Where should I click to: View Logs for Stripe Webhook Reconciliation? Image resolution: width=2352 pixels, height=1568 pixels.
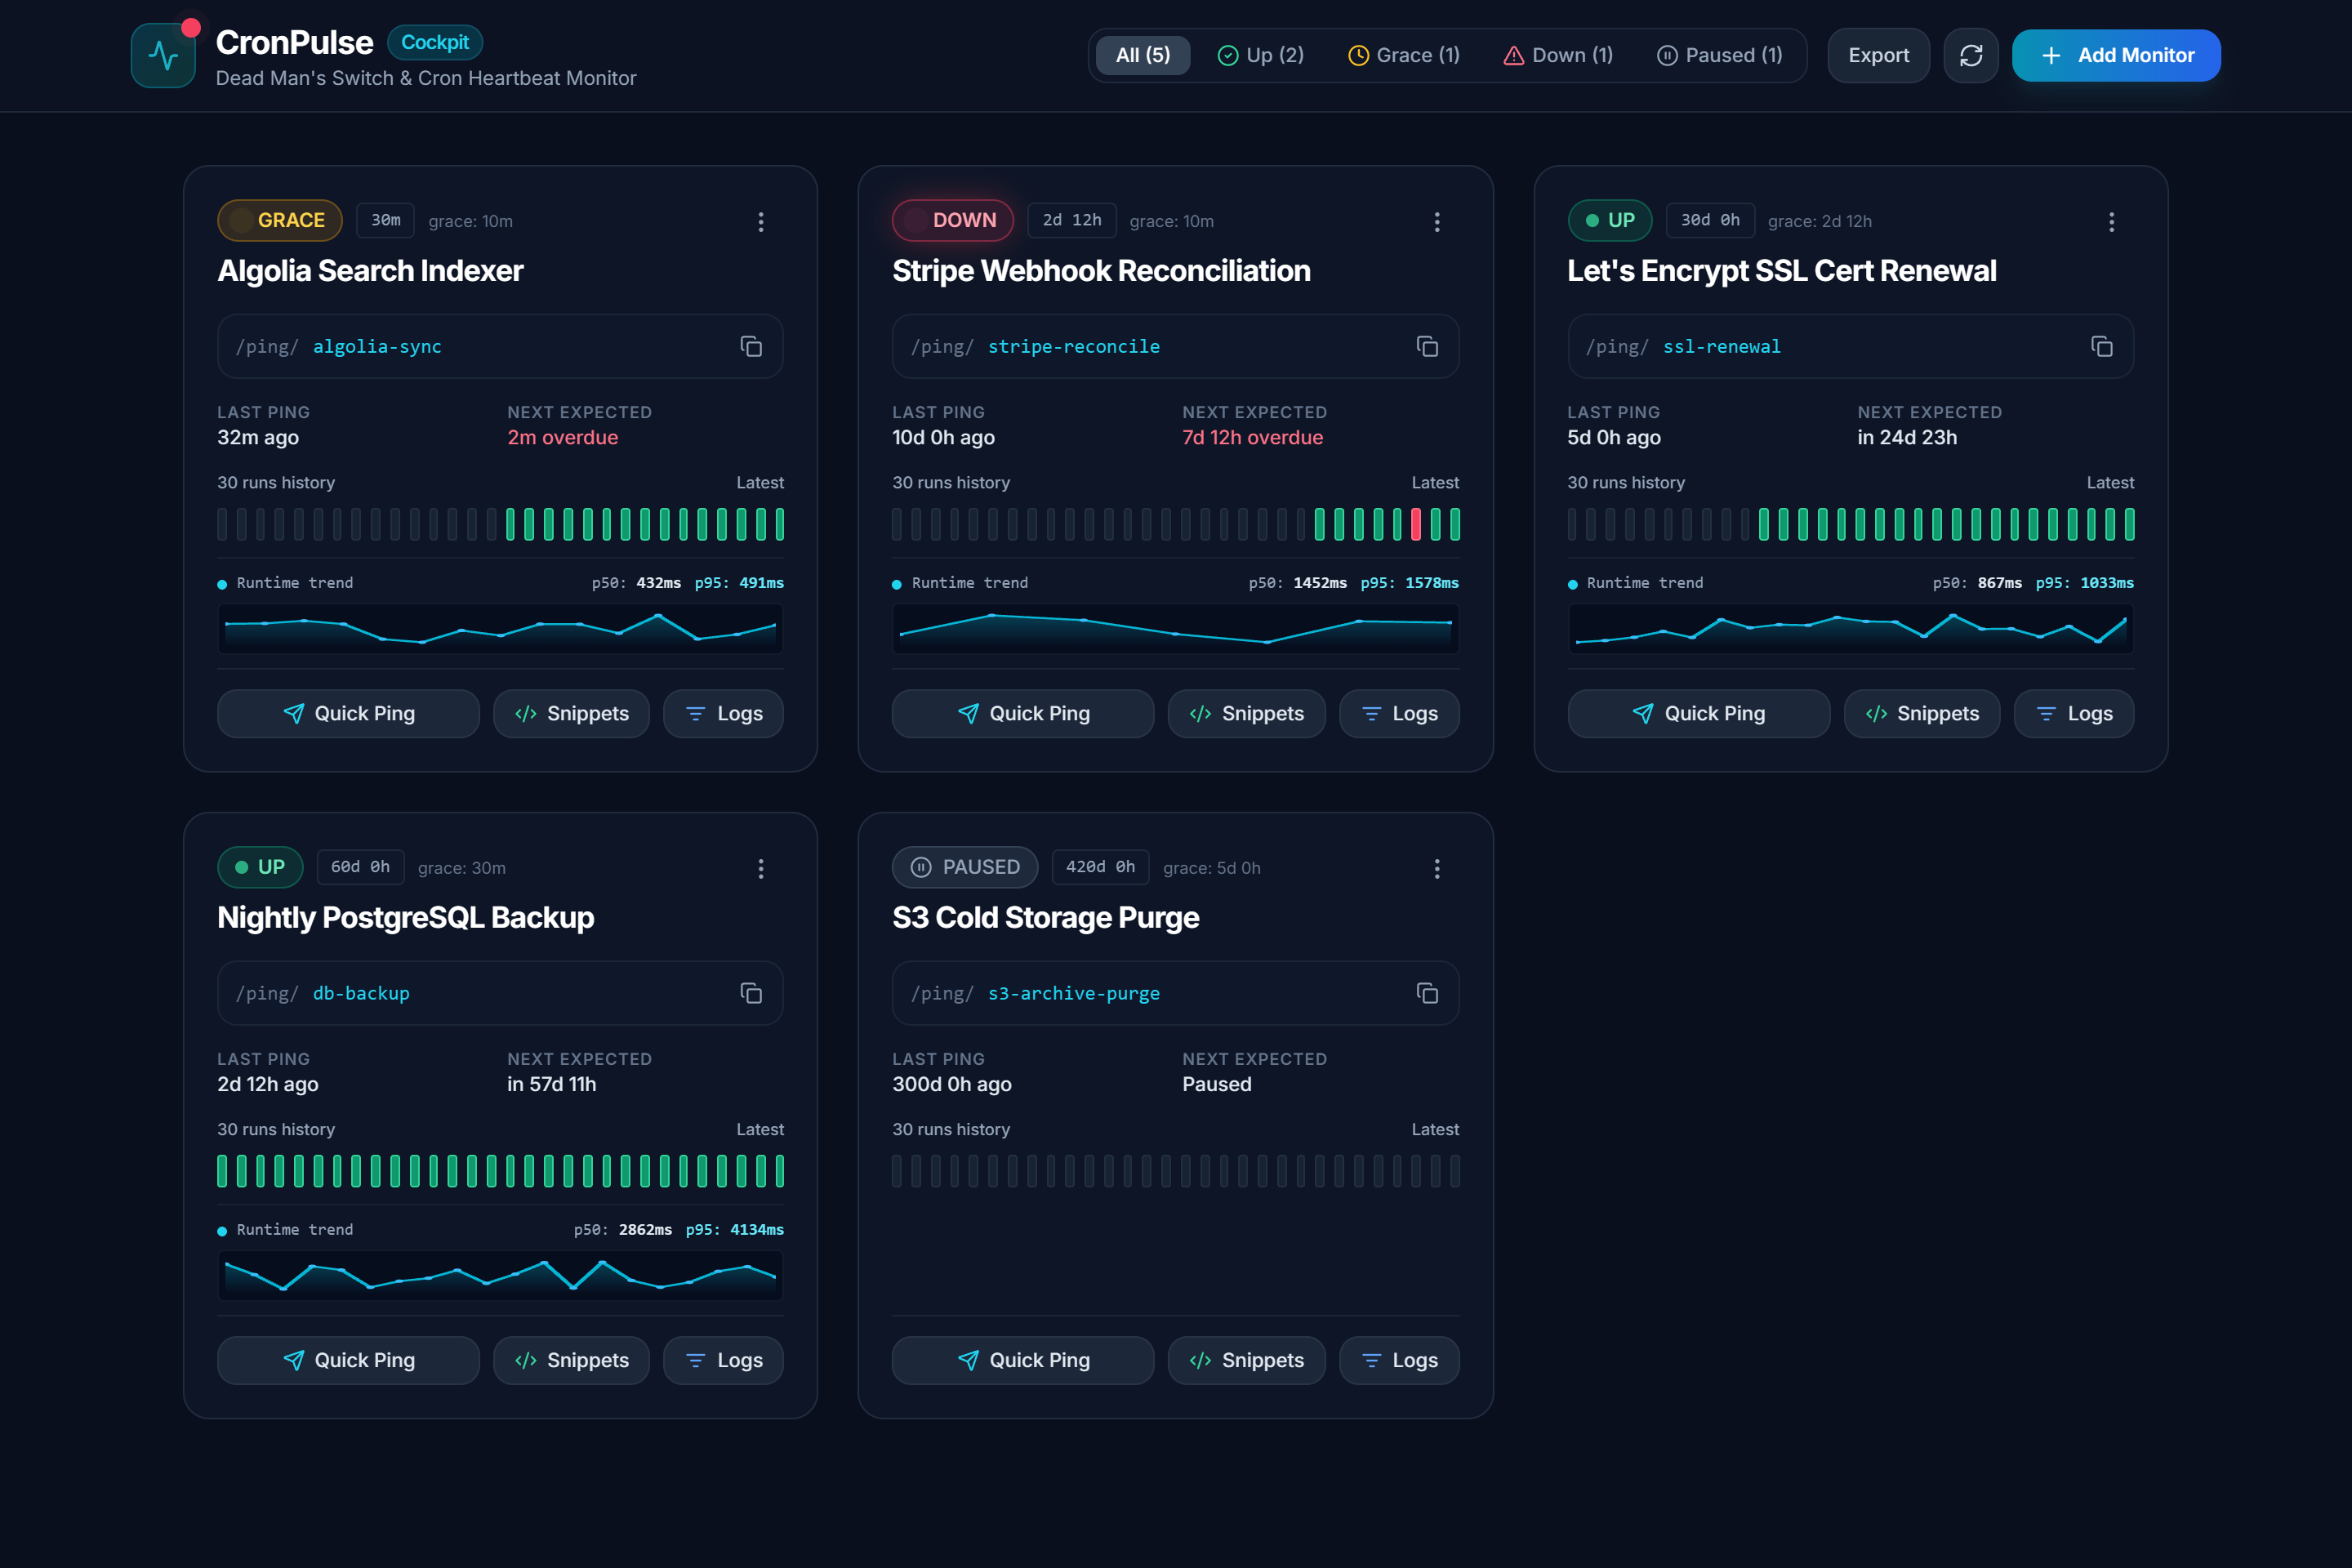1399,713
